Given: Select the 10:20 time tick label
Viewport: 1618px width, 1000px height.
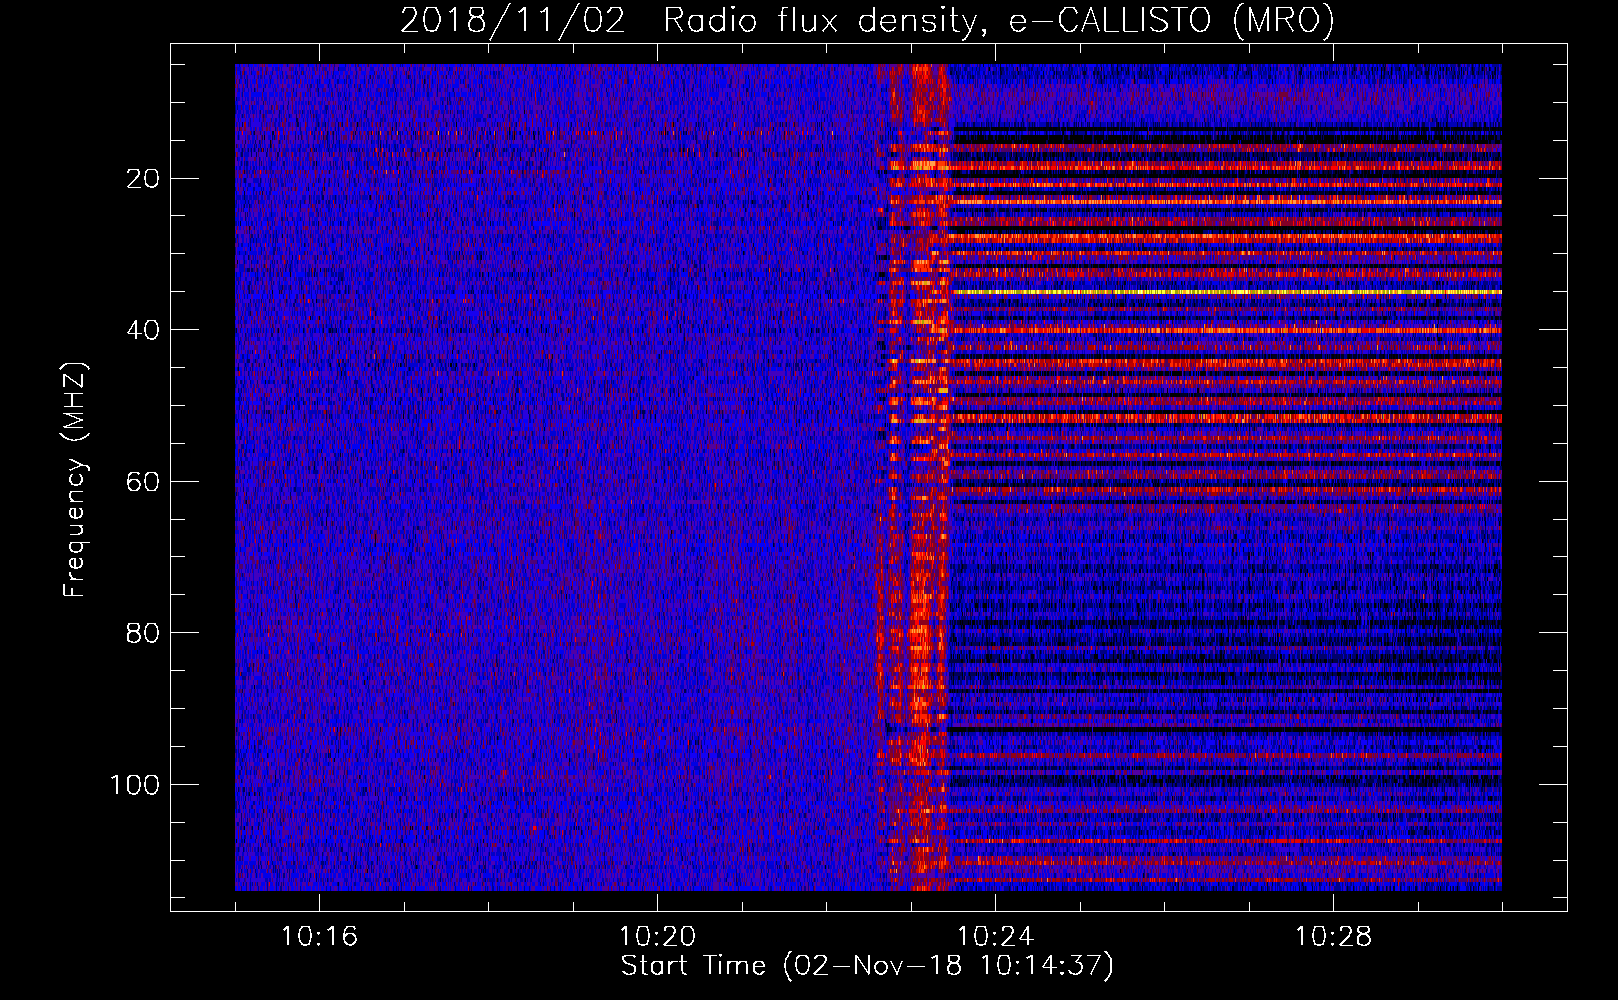Looking at the screenshot, I should [657, 937].
